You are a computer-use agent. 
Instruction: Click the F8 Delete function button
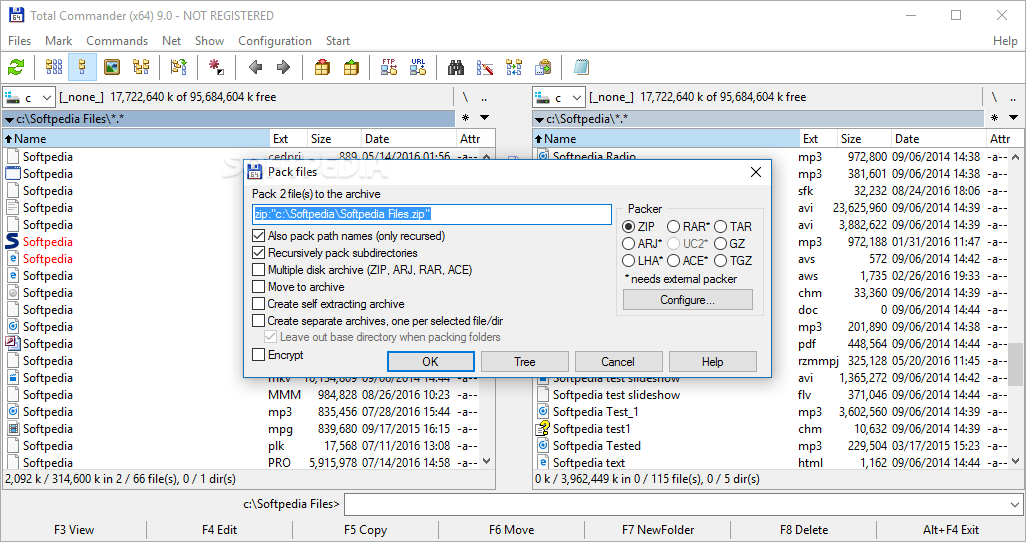point(804,530)
